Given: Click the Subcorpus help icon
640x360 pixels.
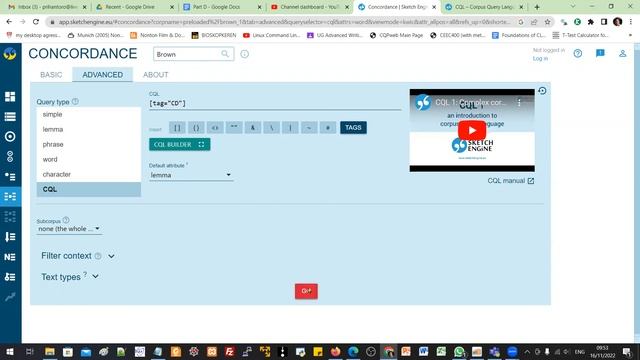Looking at the screenshot, I should (66, 220).
